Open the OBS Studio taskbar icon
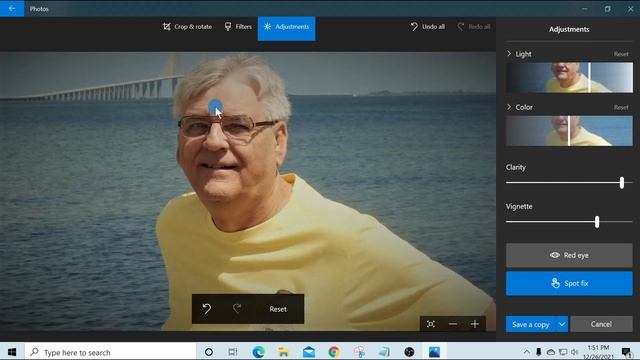This screenshot has width=640, height=360. (409, 352)
